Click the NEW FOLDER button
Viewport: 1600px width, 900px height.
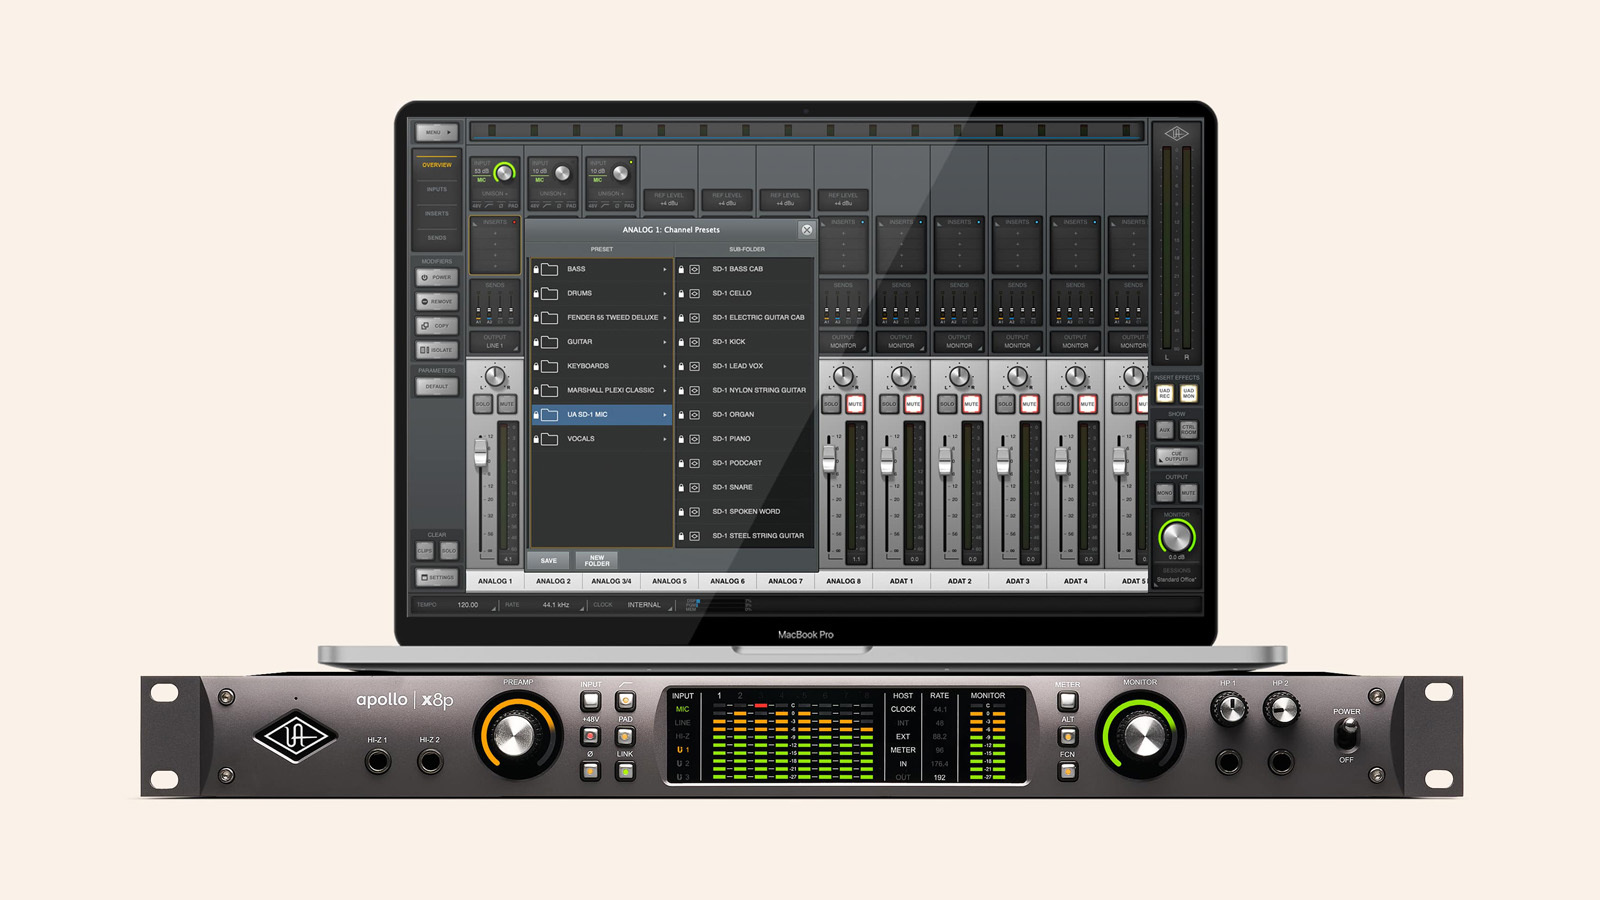[597, 561]
